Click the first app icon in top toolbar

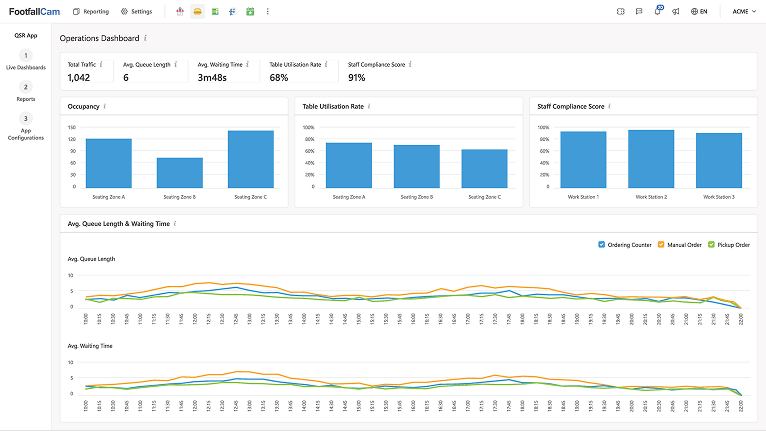[x=180, y=11]
